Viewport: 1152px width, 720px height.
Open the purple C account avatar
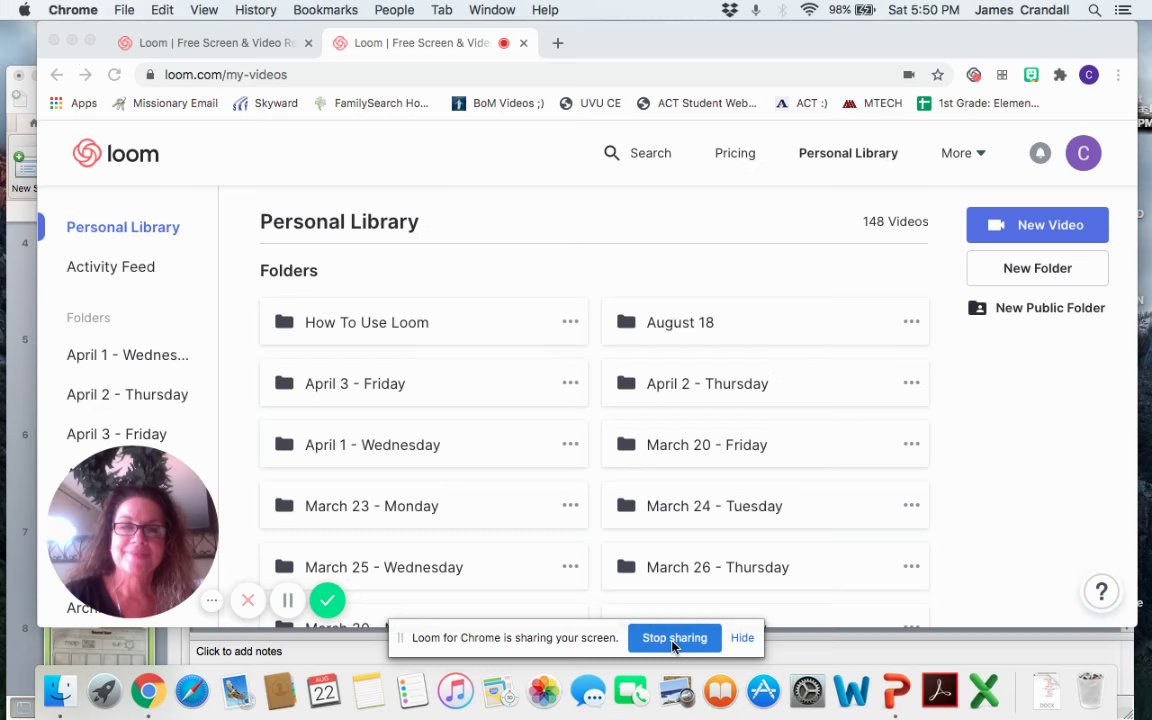tap(1083, 153)
